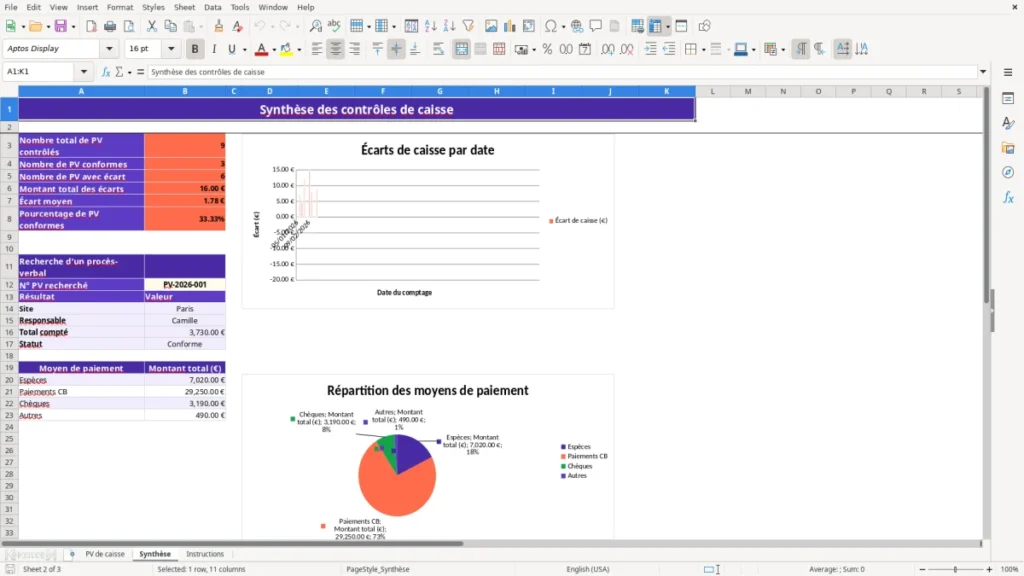Toggle Wrap Text

(x=438, y=49)
